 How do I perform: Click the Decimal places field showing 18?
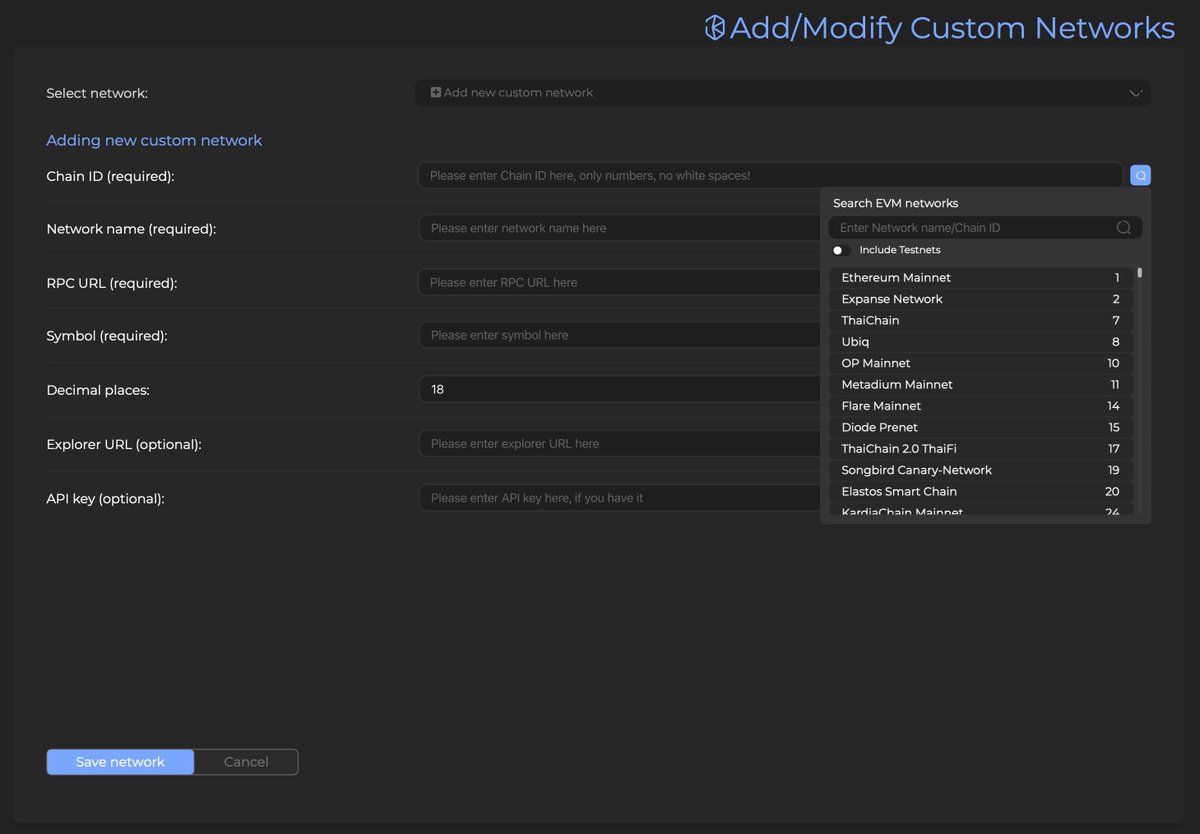point(620,389)
